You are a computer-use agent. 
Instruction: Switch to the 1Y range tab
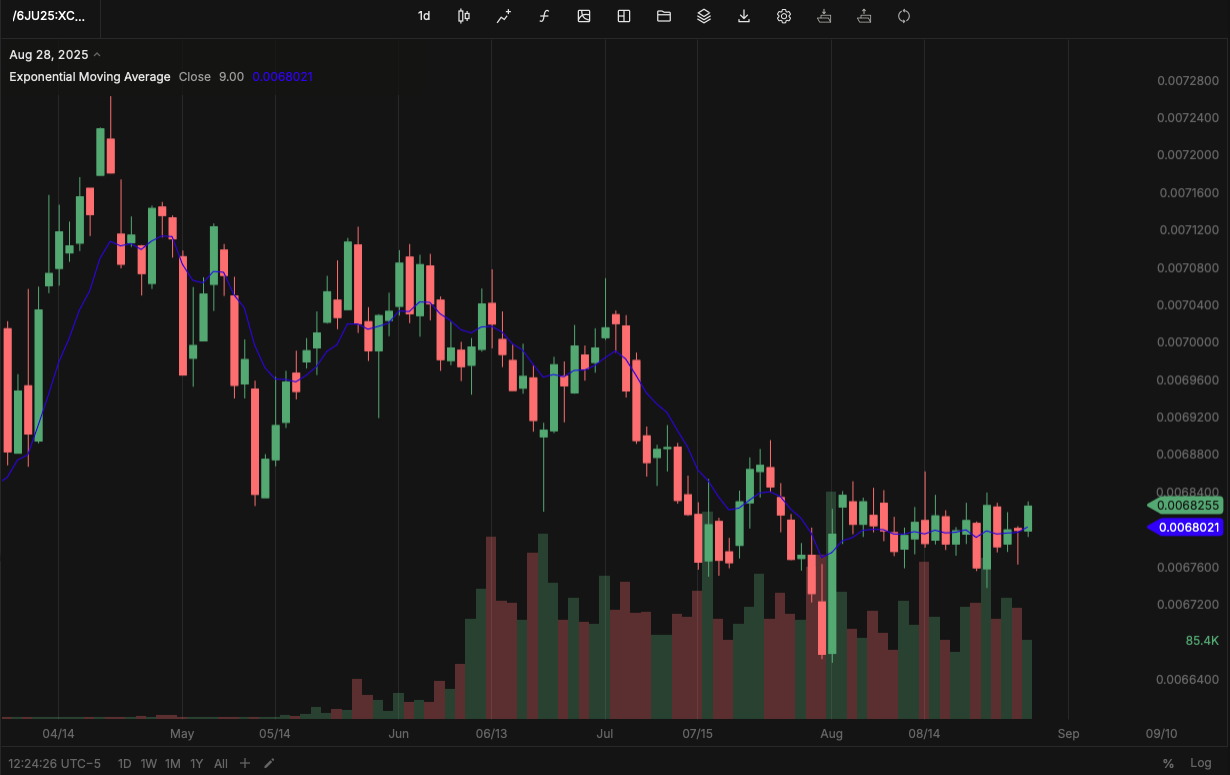click(x=197, y=763)
